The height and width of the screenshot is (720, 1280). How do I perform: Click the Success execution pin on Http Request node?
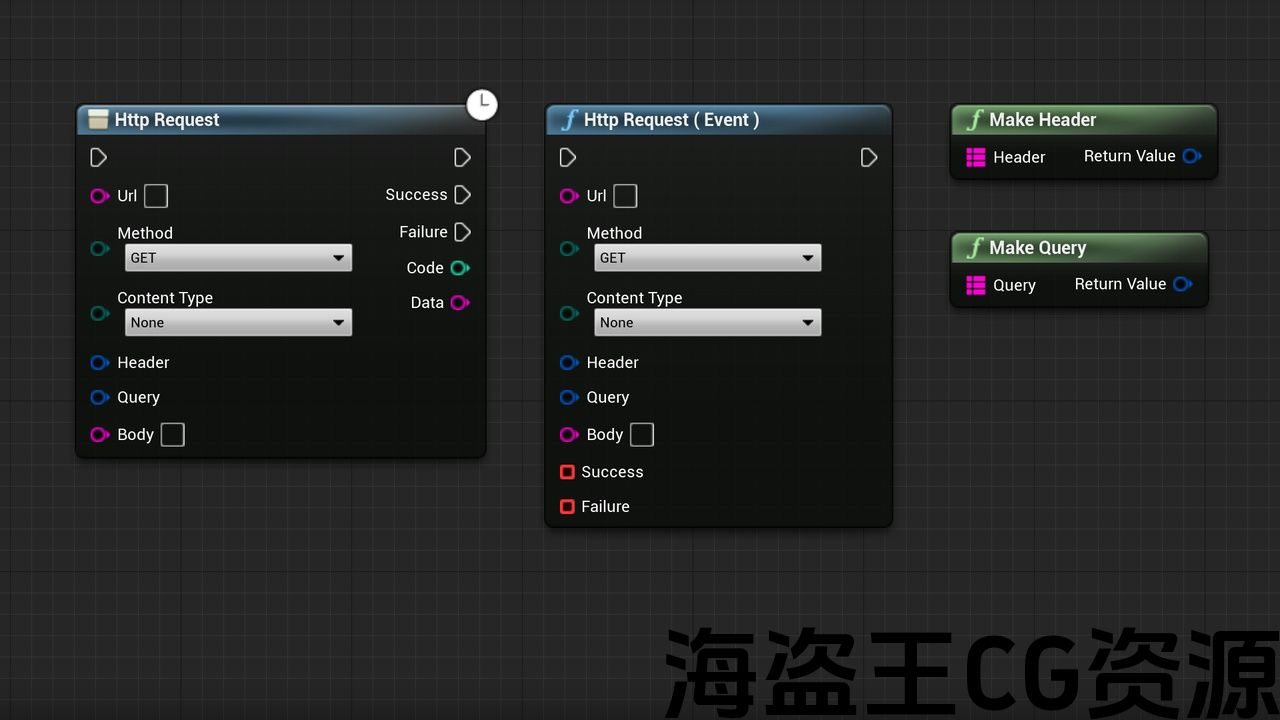[x=462, y=195]
